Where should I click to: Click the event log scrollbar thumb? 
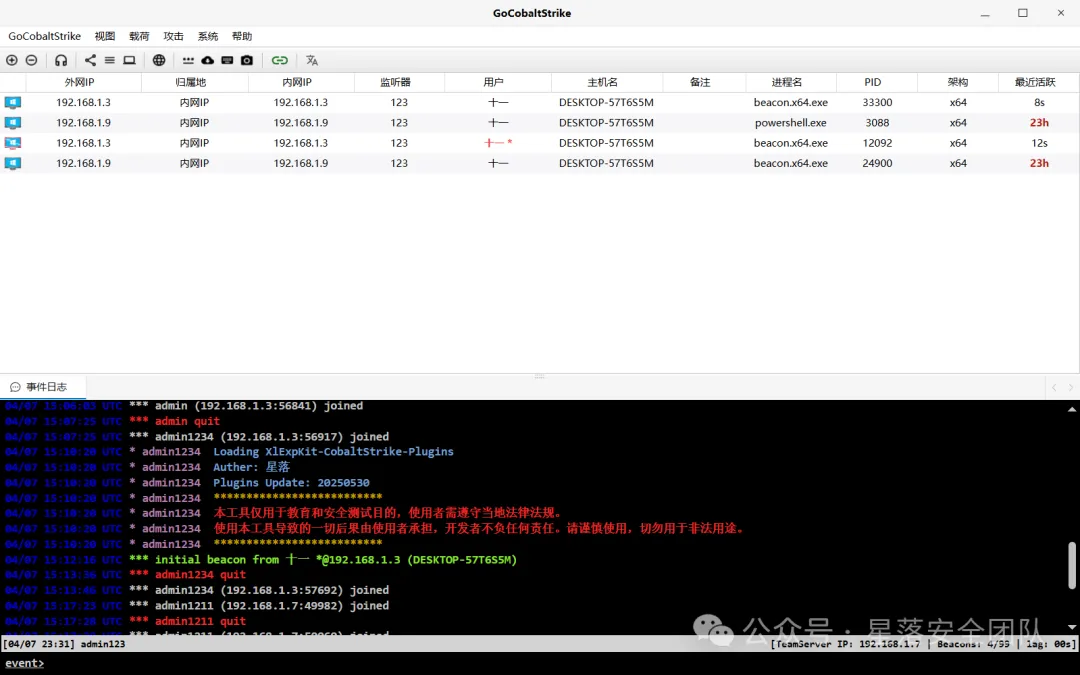tap(1072, 565)
